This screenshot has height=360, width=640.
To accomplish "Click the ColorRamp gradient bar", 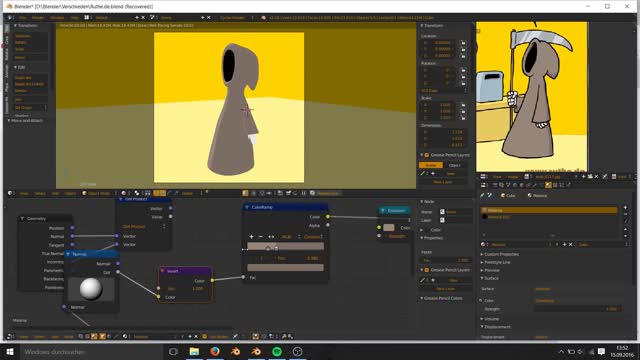I will pos(285,247).
